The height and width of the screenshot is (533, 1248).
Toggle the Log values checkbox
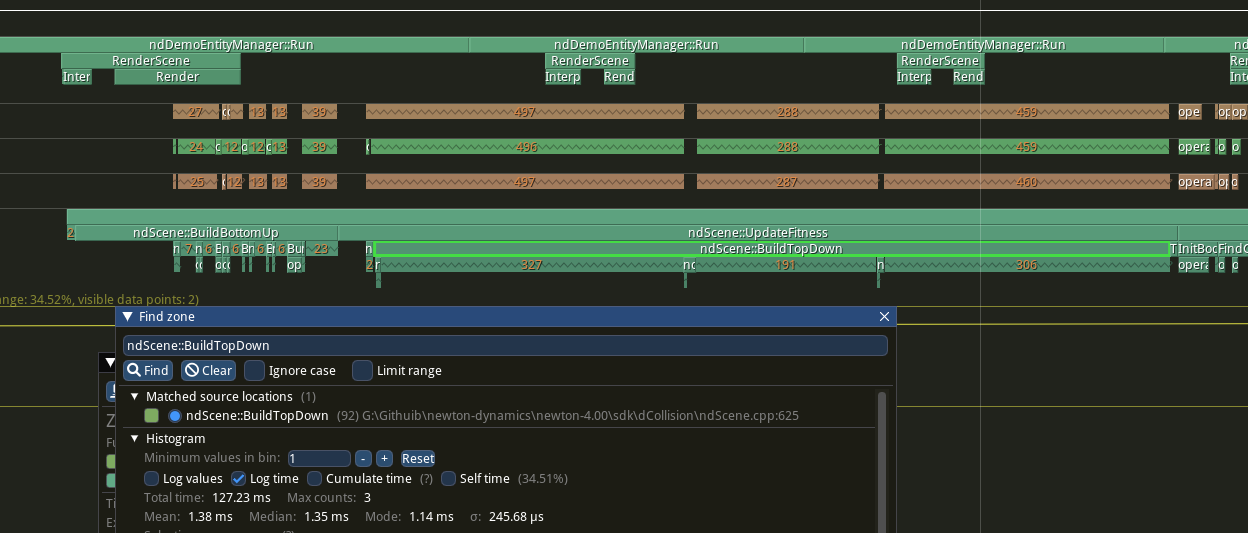[152, 479]
